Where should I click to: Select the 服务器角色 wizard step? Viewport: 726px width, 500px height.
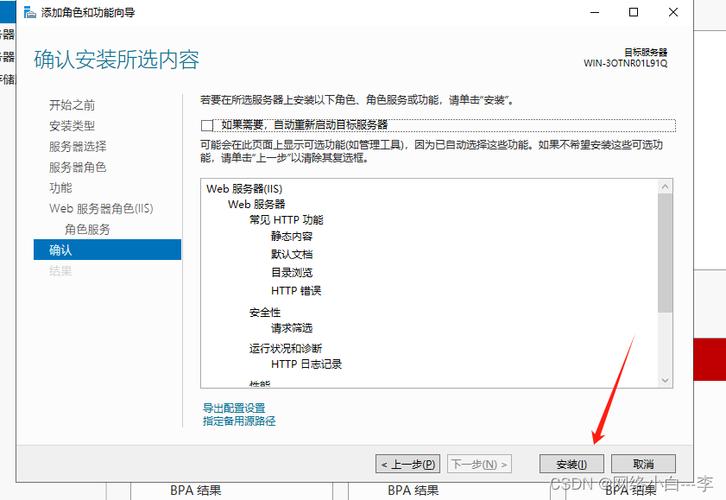pos(78,167)
